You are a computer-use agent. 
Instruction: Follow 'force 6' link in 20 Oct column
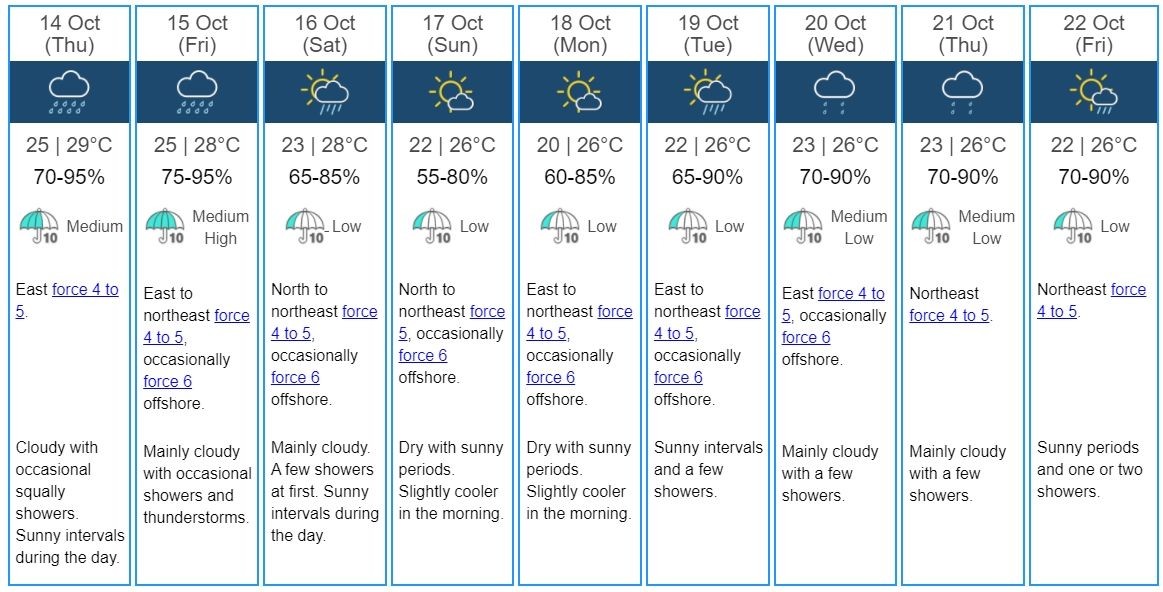806,337
